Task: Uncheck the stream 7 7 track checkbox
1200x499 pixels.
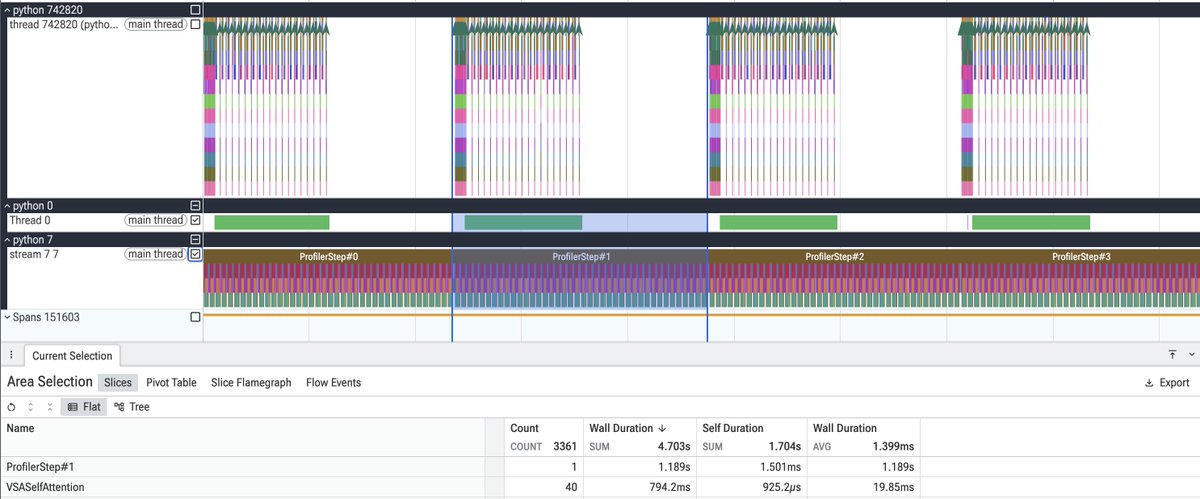Action: tap(195, 254)
